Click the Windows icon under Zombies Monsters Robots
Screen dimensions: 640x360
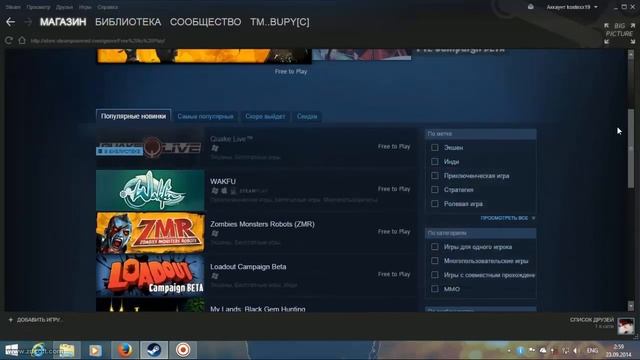coord(215,233)
